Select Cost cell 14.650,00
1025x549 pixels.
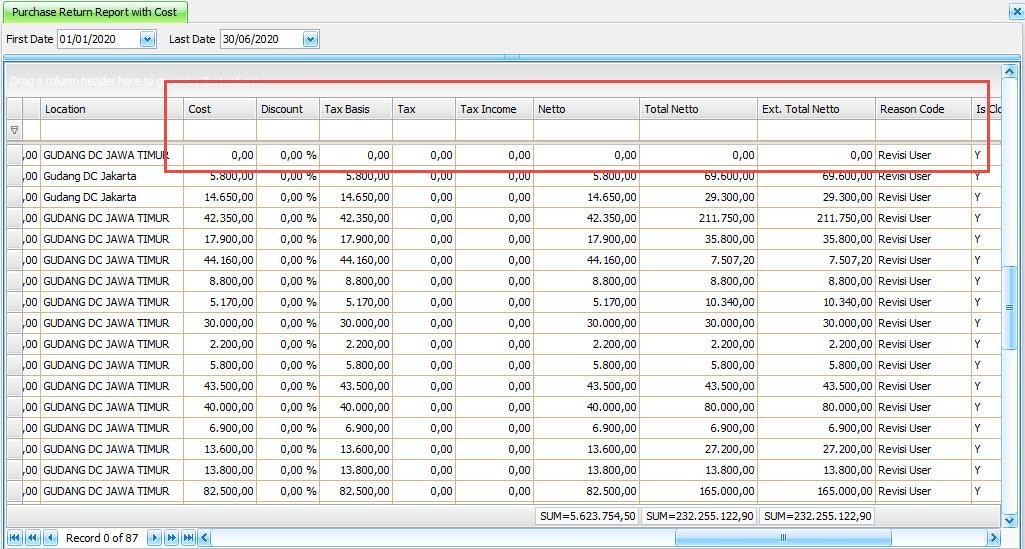[x=220, y=197]
